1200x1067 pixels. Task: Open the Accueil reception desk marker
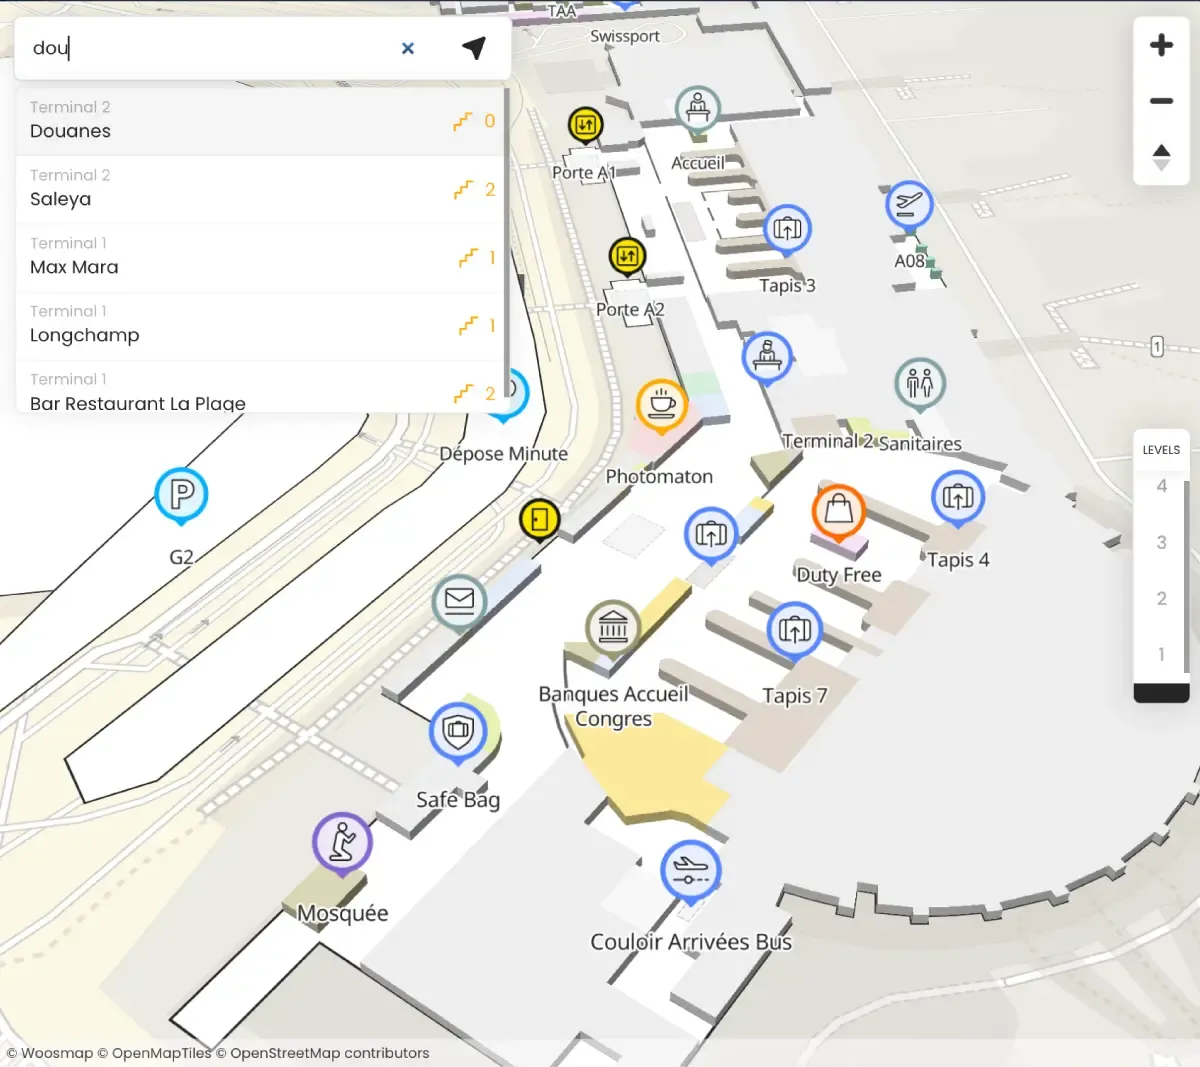point(698,108)
